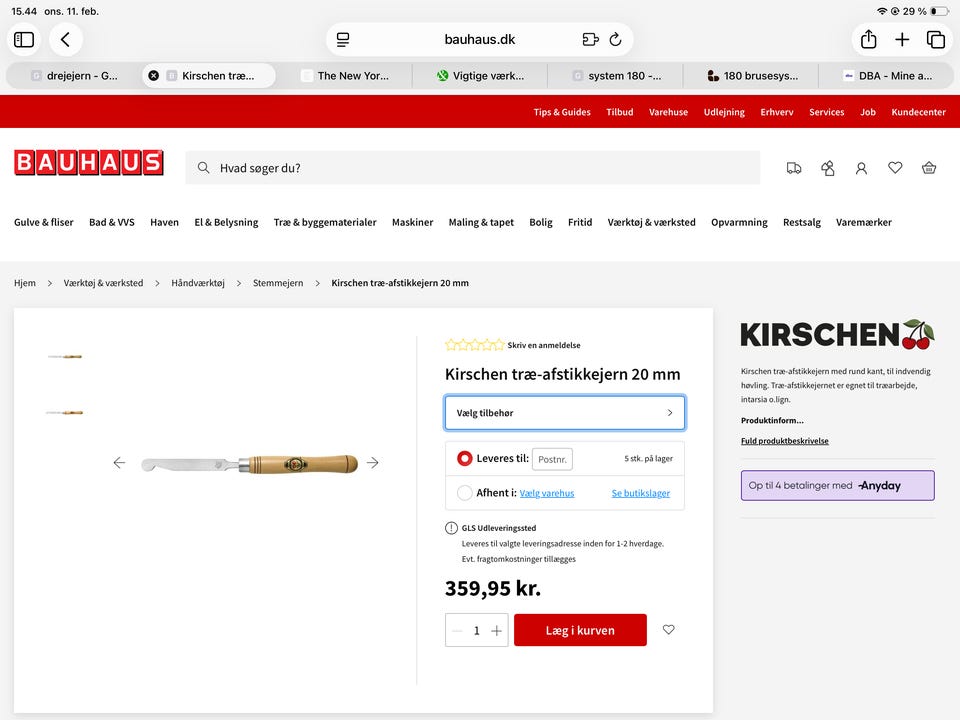The image size is (960, 720).
Task: Open the El & Belysning menu
Action: (x=226, y=222)
